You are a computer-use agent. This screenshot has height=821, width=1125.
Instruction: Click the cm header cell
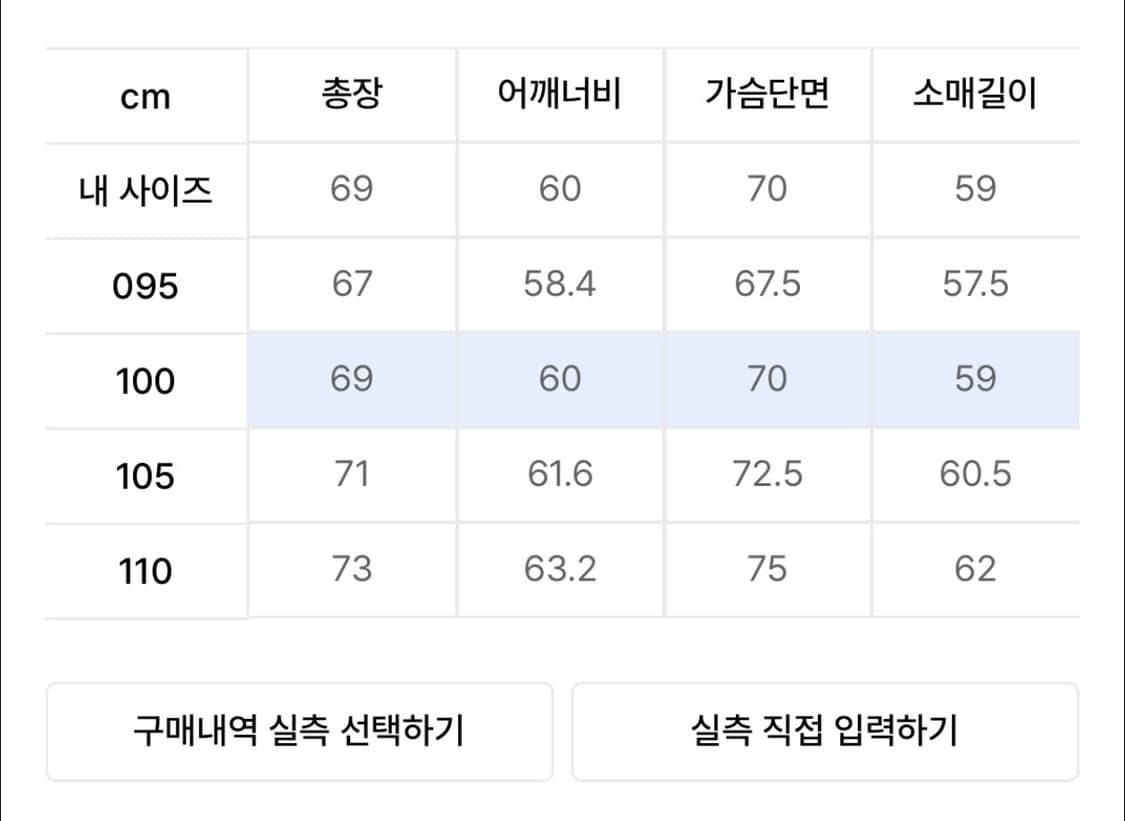144,95
